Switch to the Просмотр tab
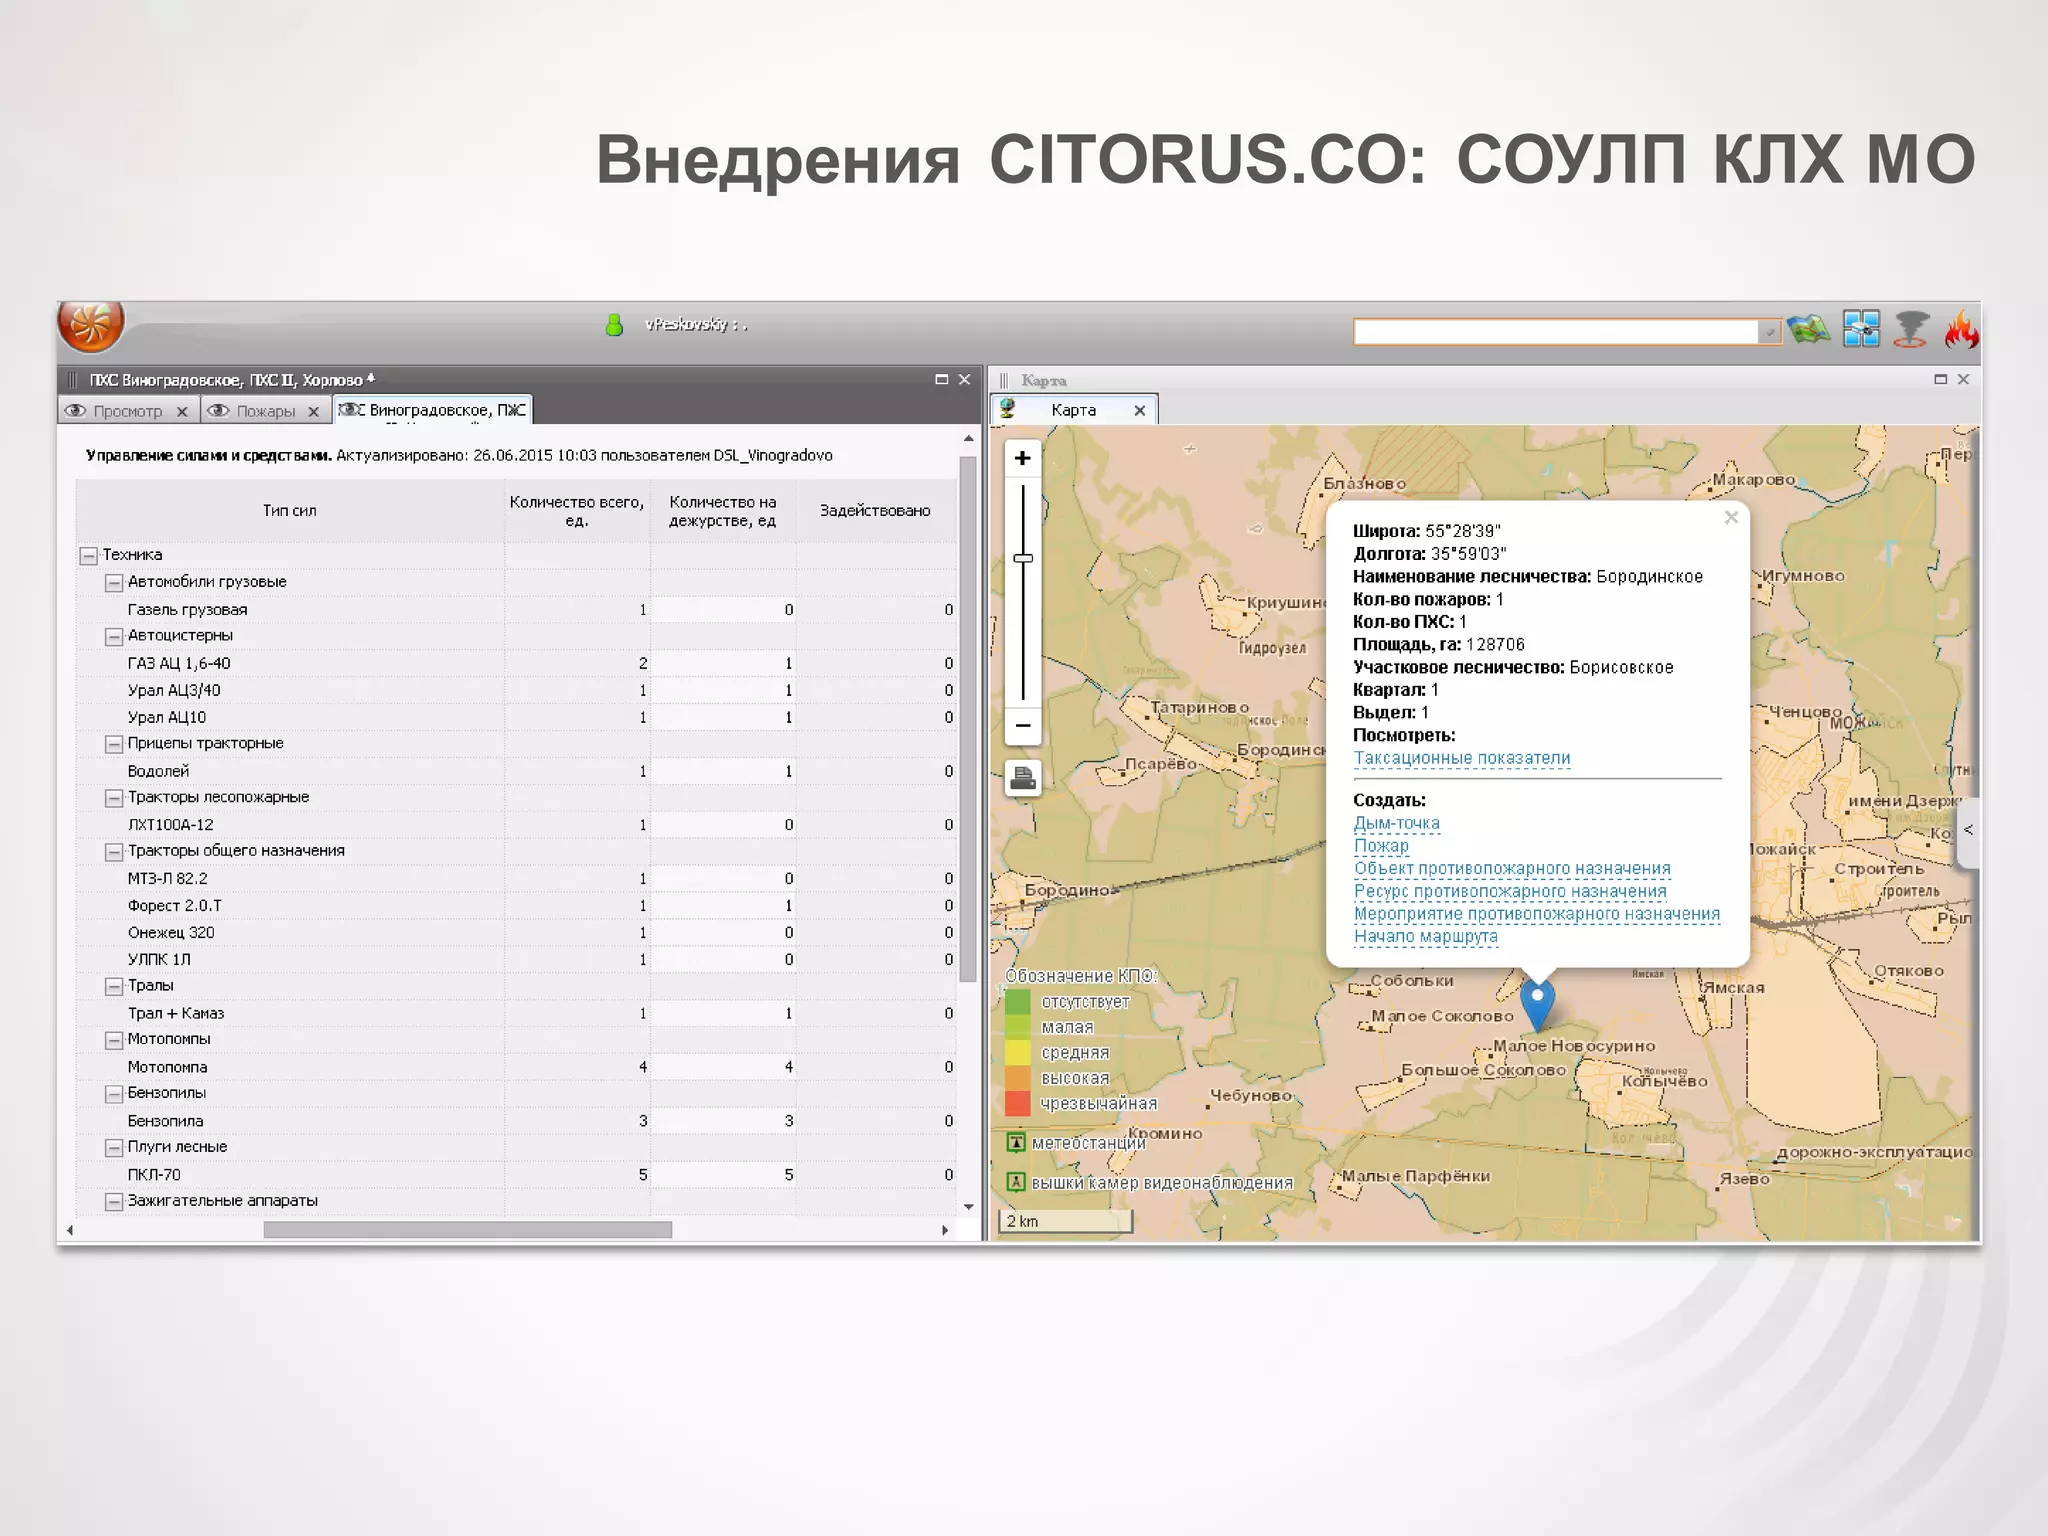This screenshot has width=2048, height=1536. coord(127,411)
